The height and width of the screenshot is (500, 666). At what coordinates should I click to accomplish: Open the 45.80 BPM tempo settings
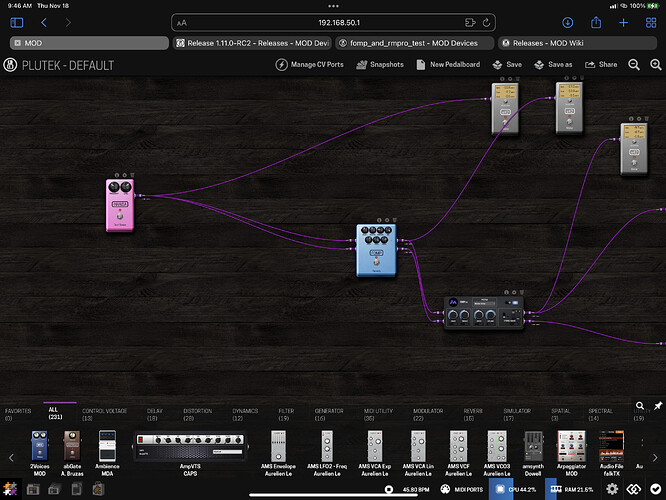tap(416, 489)
